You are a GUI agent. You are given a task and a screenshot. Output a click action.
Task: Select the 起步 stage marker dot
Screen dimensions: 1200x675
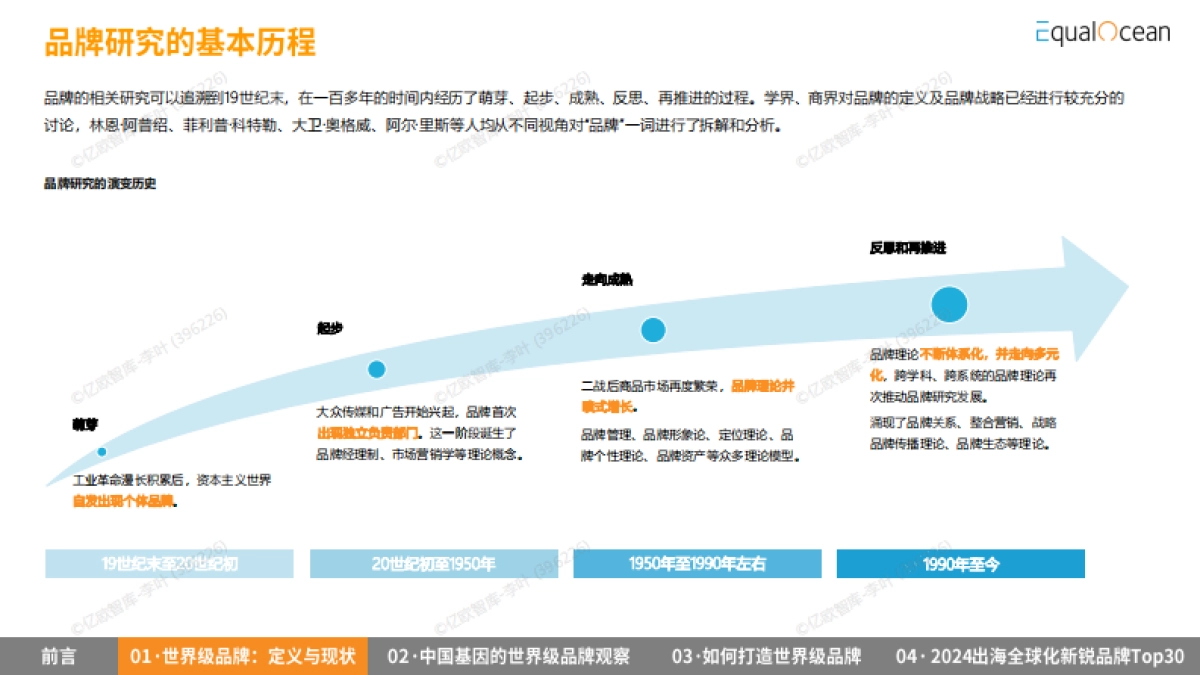(376, 368)
